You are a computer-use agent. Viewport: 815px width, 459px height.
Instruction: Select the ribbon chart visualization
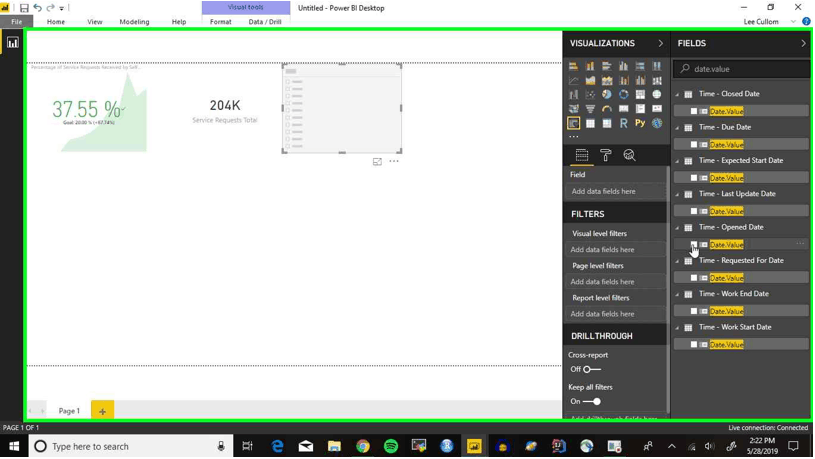(657, 81)
